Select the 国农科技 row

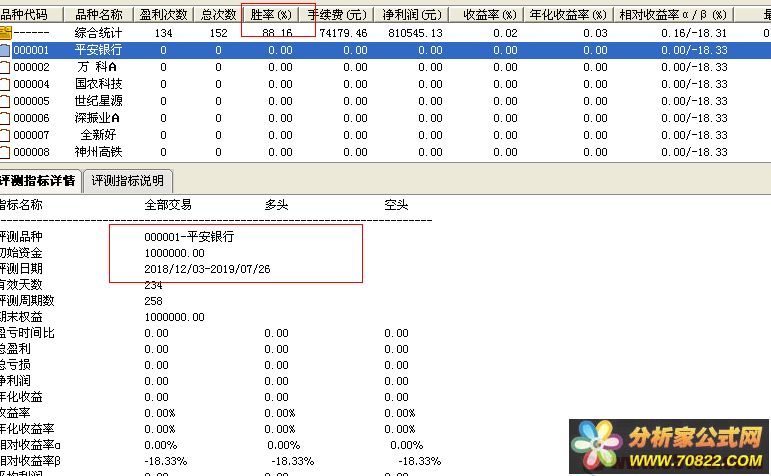386,84
